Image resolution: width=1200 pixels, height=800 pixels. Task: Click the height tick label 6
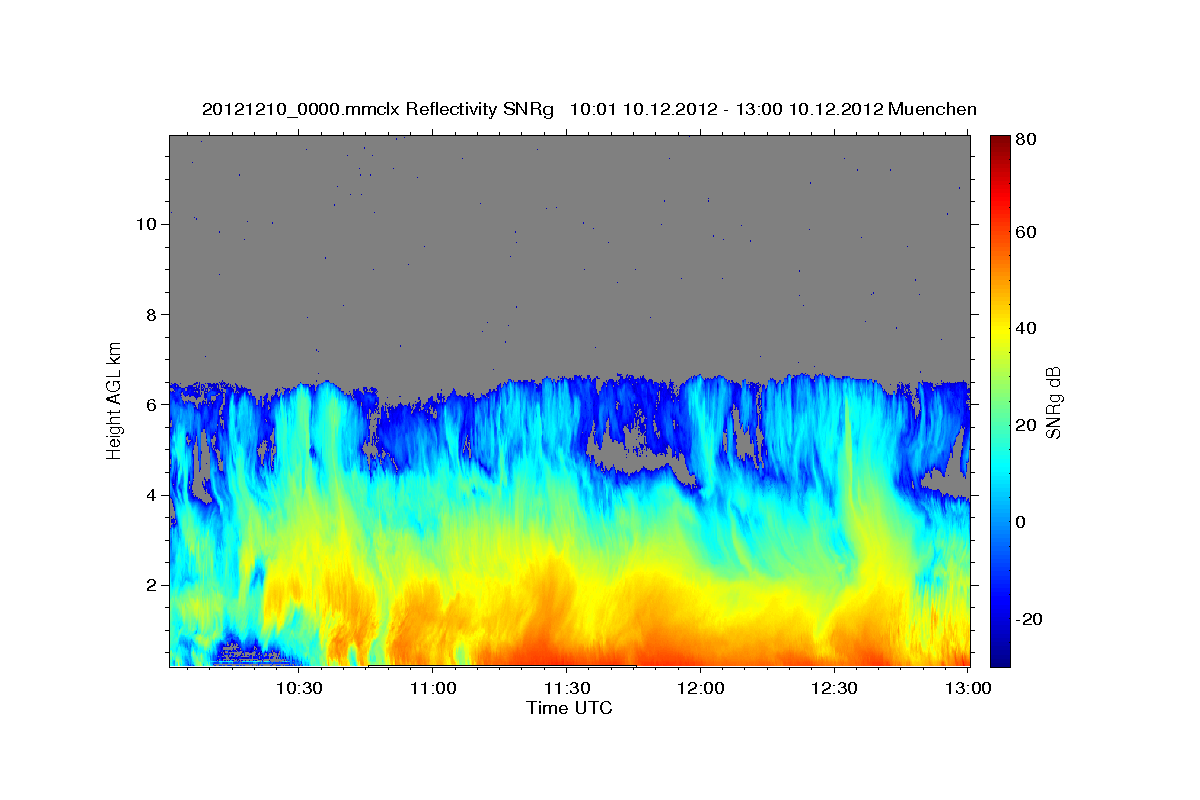point(152,404)
